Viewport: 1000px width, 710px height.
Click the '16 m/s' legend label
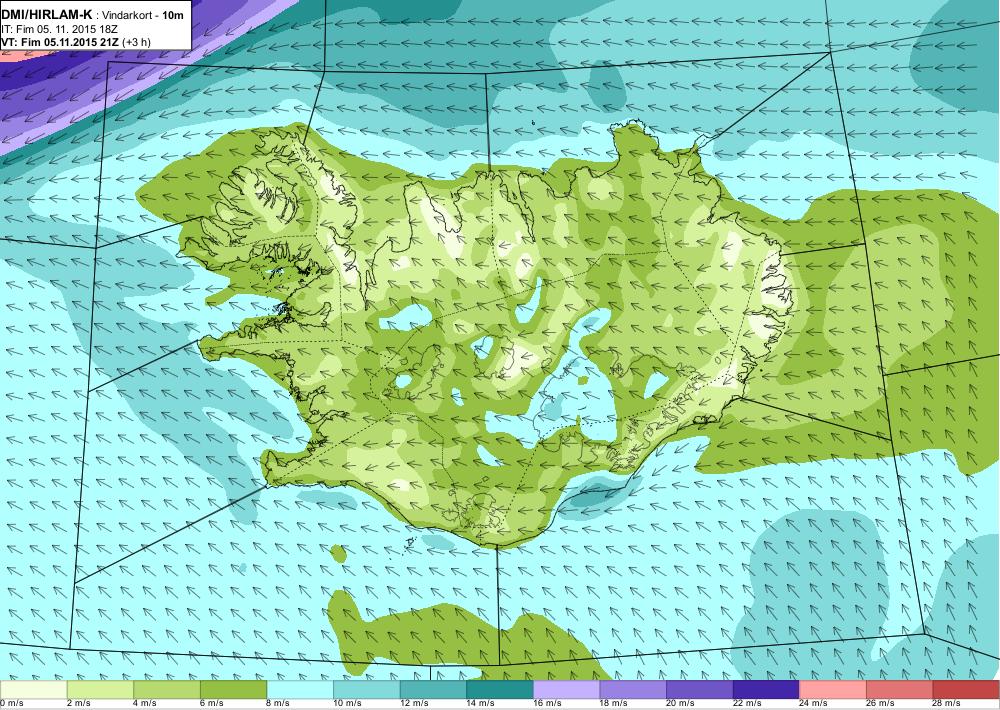[x=548, y=703]
